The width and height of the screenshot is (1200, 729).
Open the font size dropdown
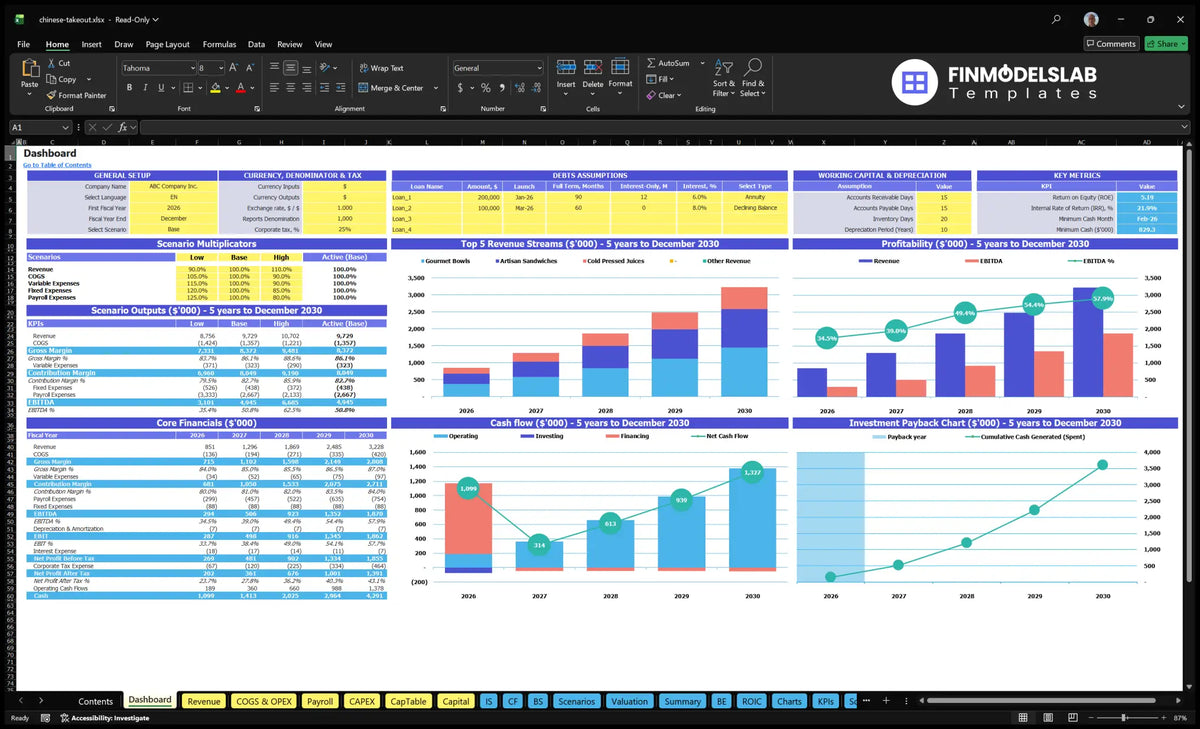[222, 68]
